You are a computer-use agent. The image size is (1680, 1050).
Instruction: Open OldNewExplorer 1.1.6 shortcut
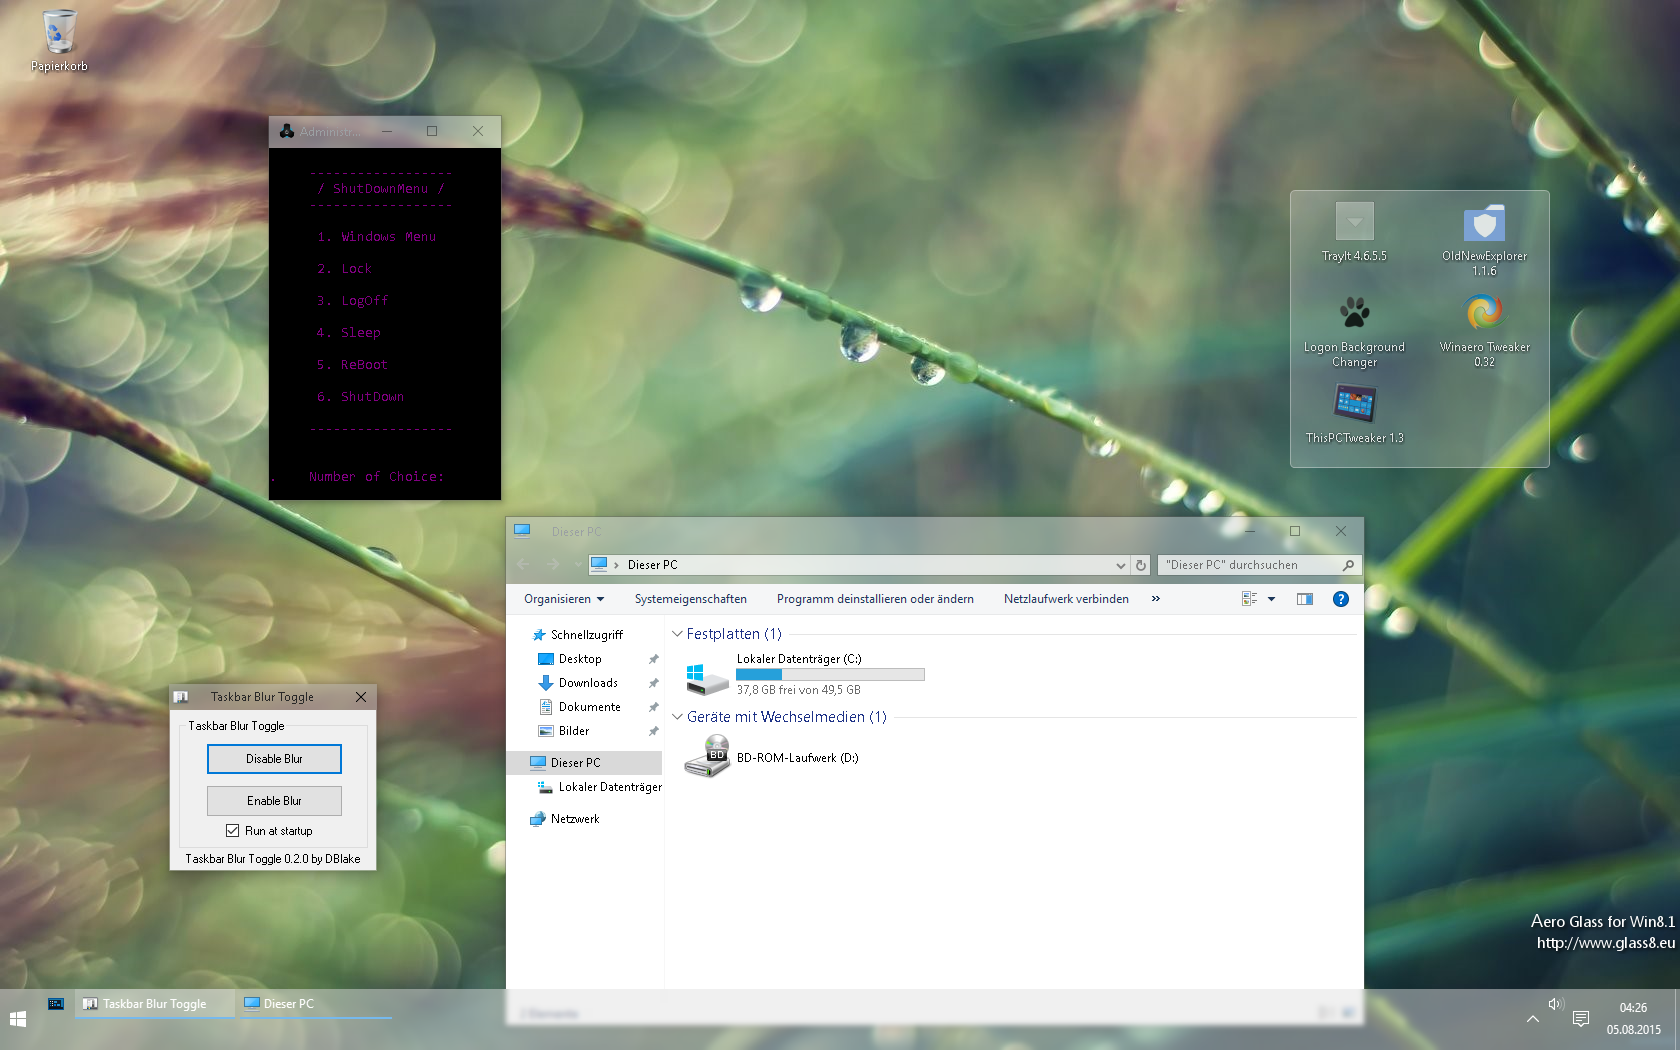1484,240
